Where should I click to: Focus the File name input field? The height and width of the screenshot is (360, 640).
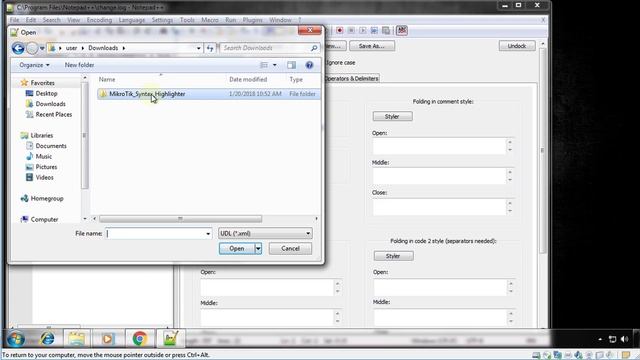156,234
